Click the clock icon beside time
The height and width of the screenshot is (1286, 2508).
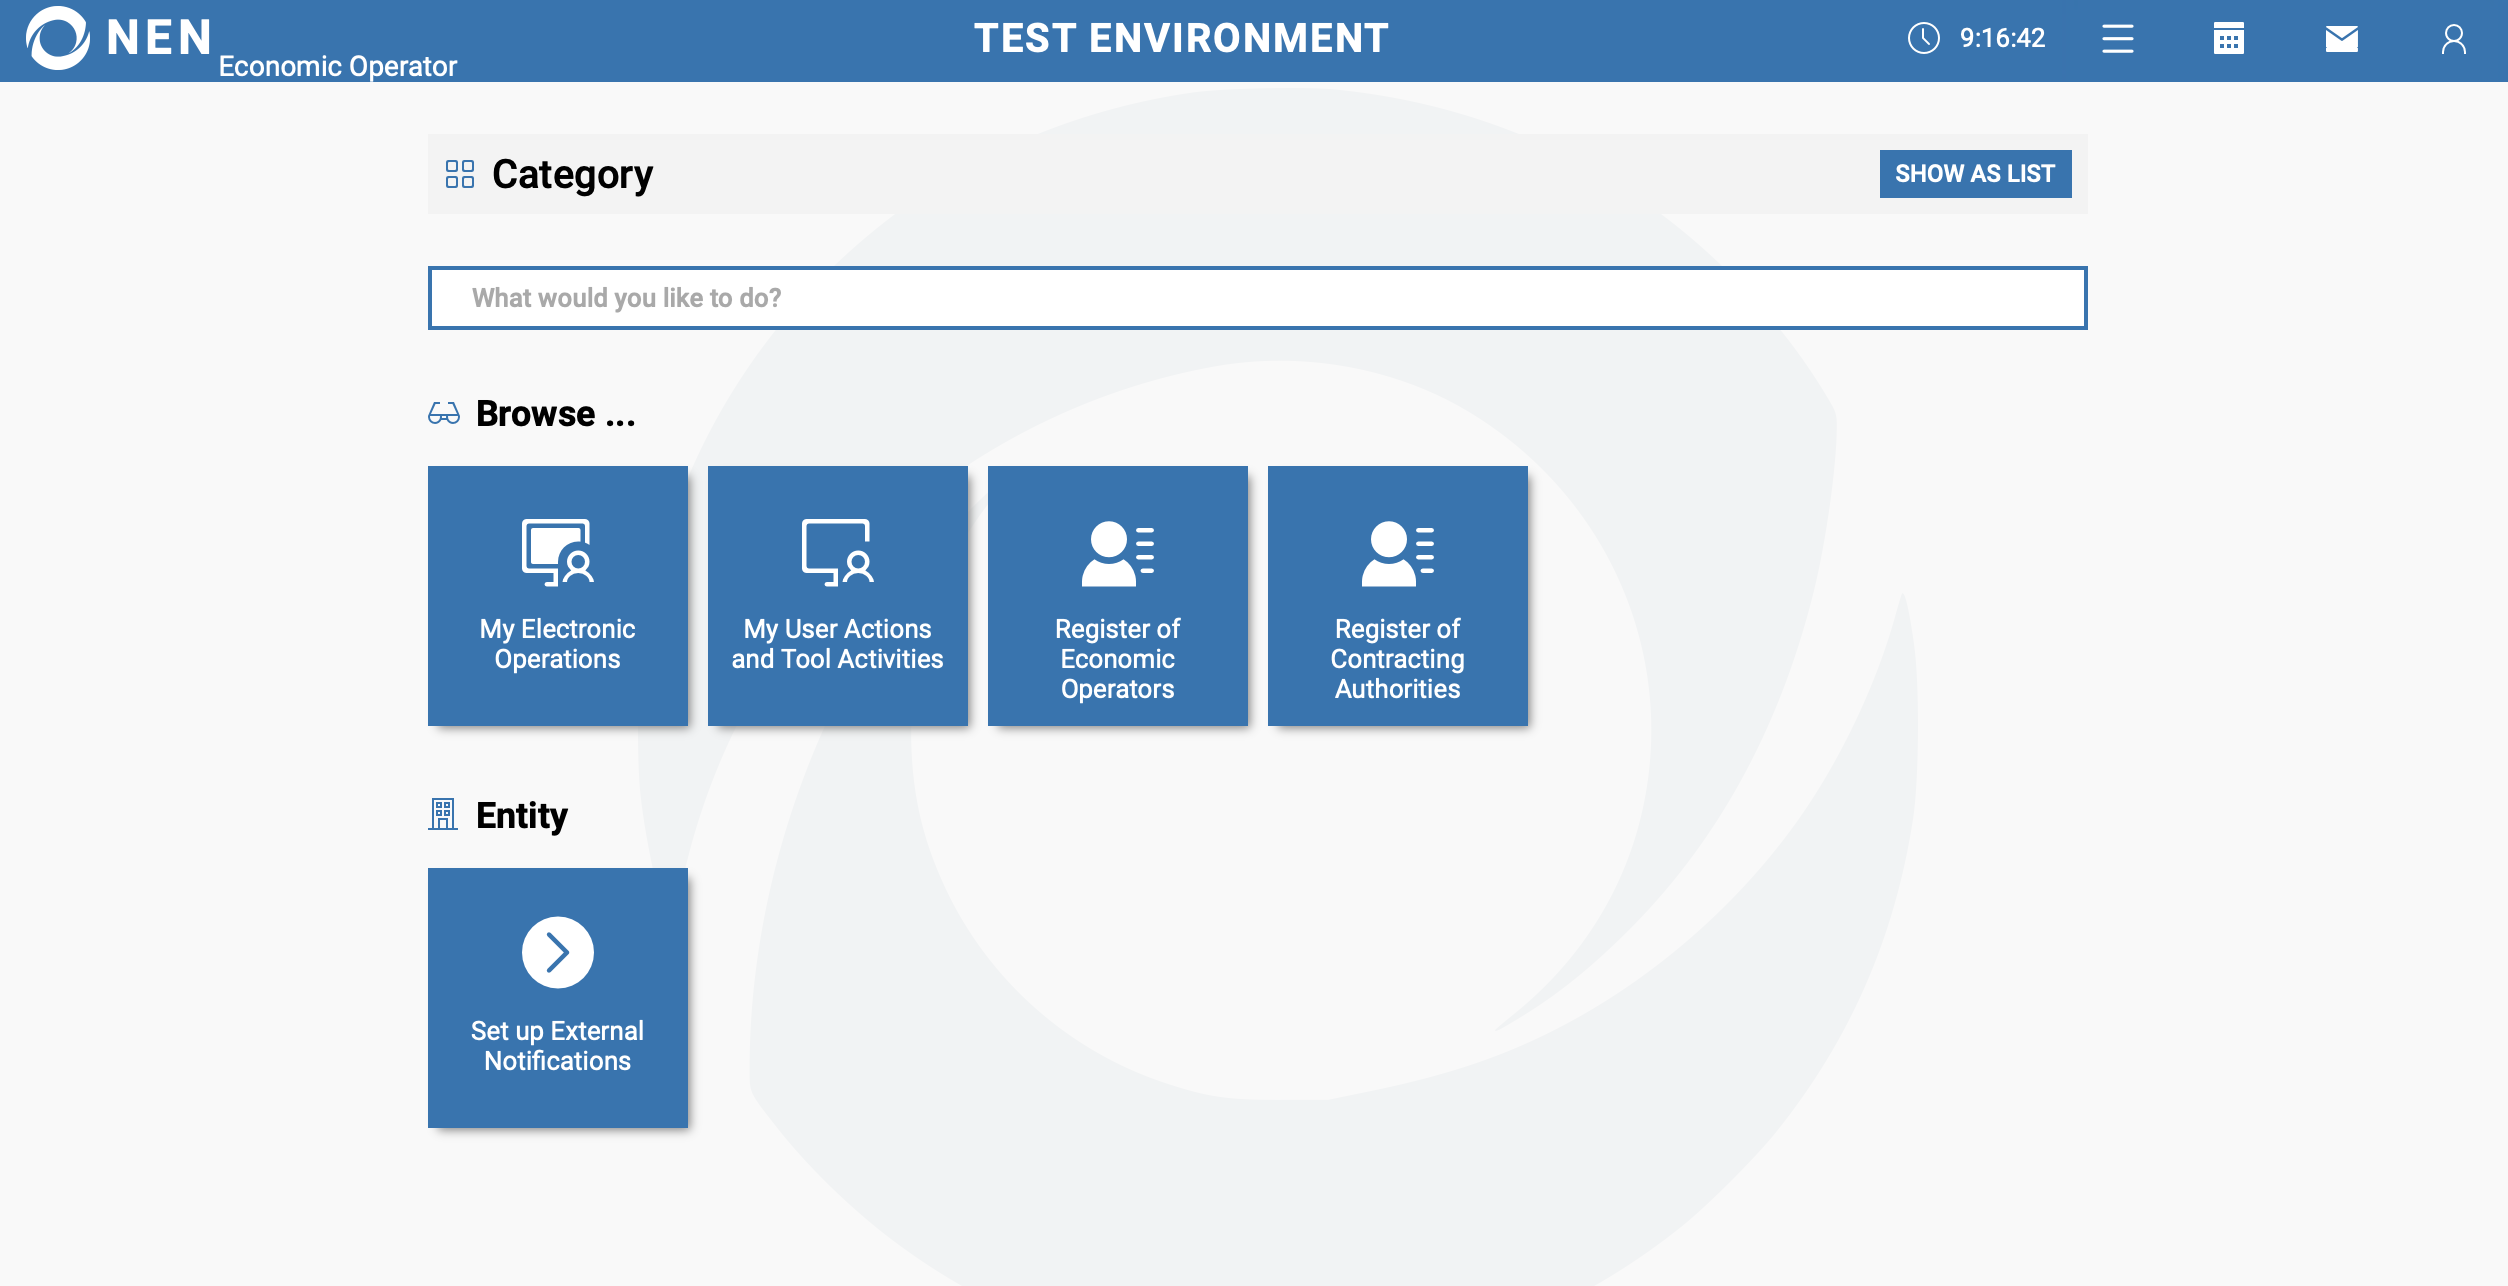coord(1923,39)
